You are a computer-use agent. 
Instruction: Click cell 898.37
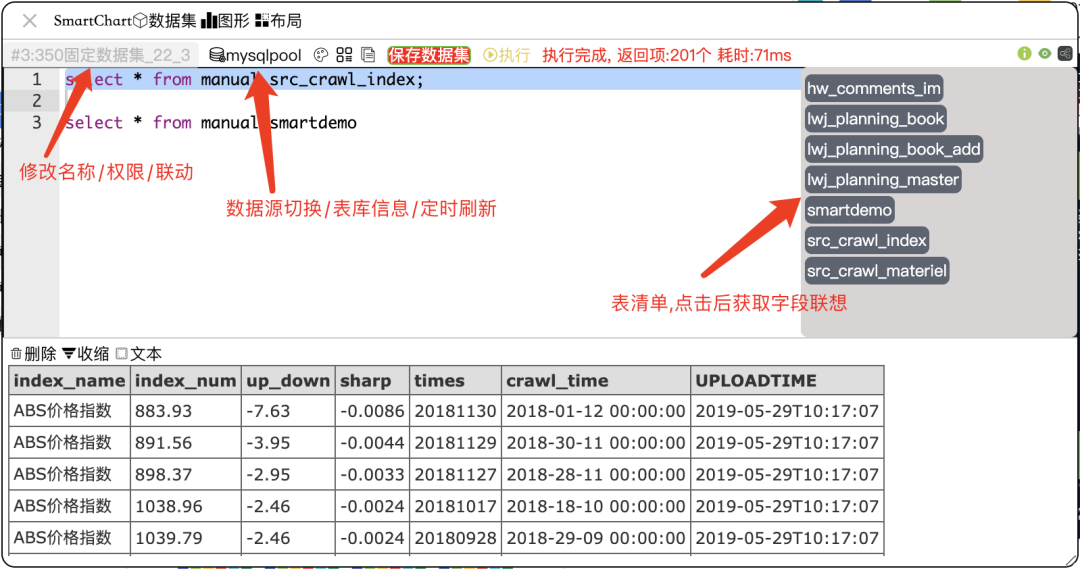186,475
